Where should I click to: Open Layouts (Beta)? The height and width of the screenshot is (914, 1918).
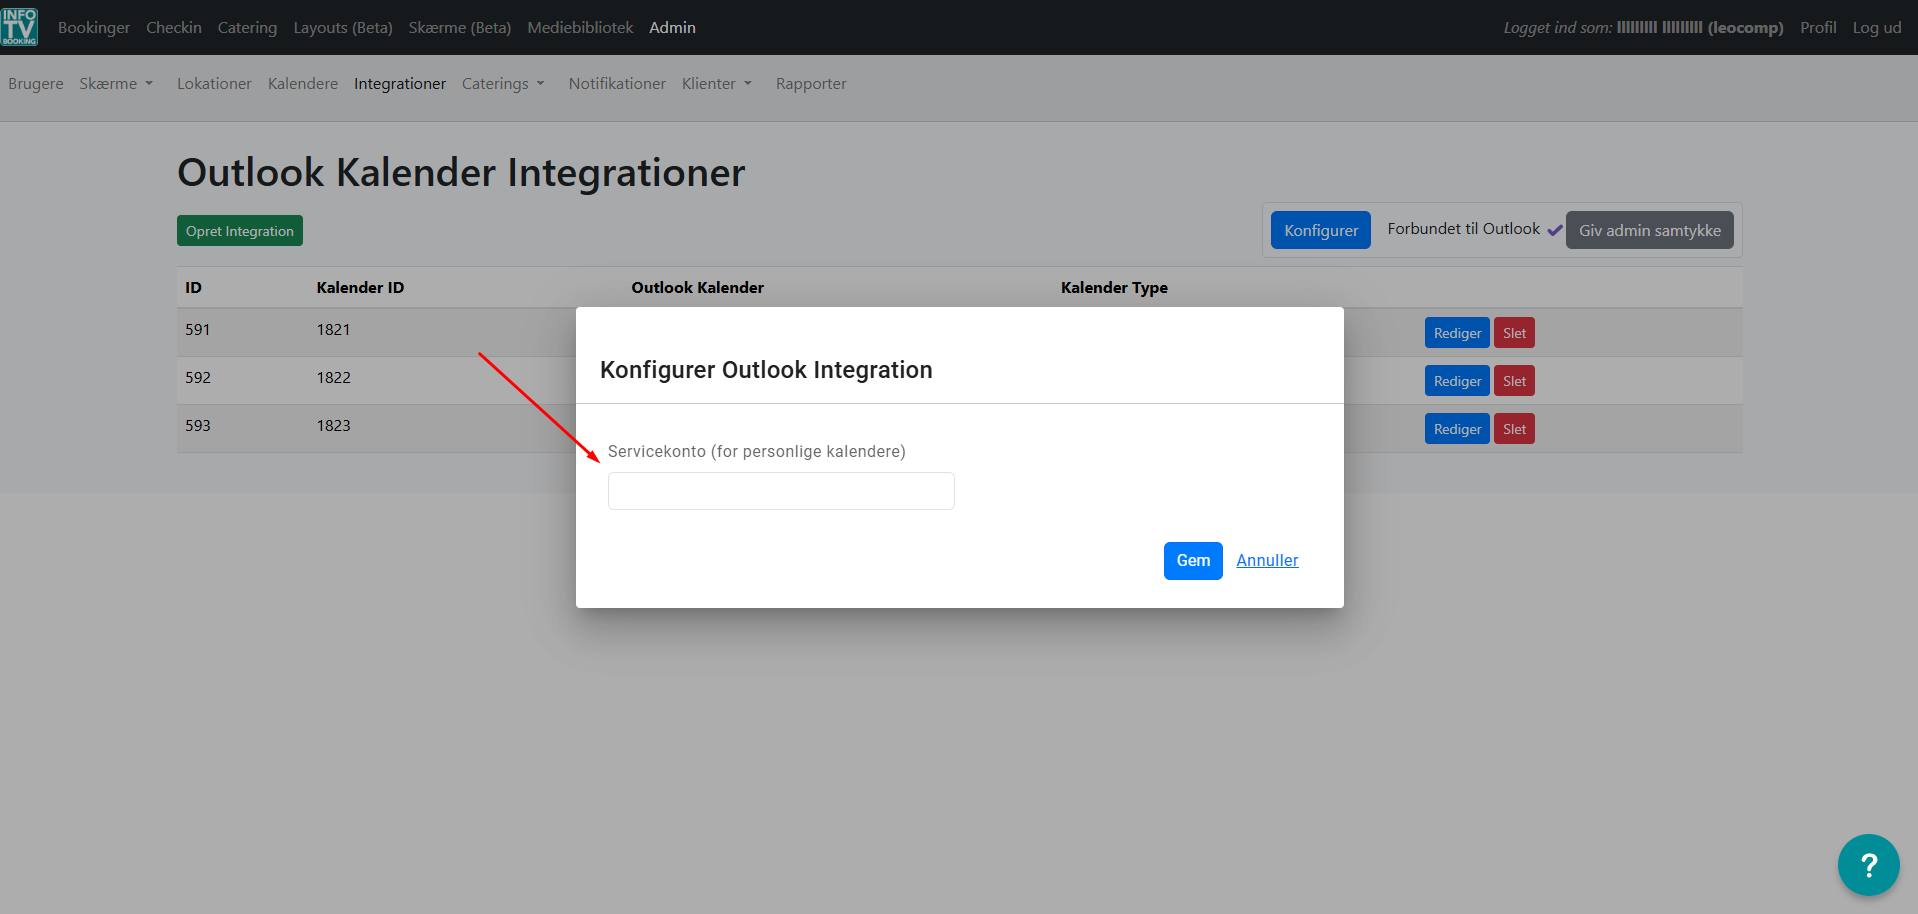[x=343, y=27]
